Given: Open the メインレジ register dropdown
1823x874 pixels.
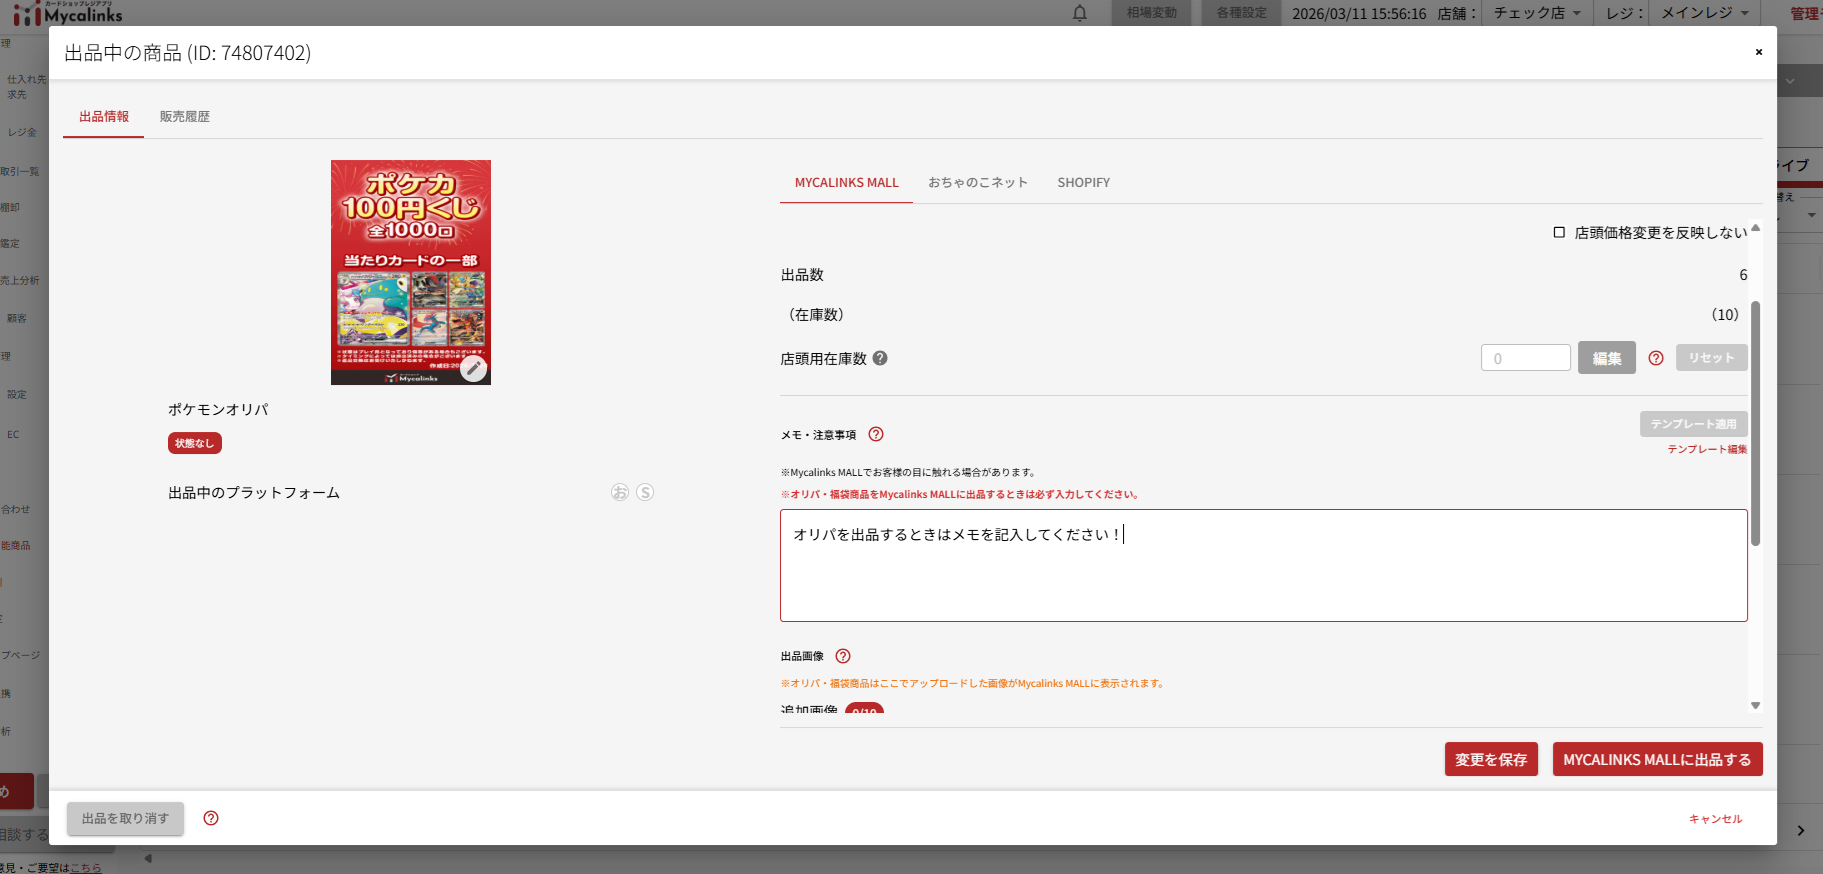Looking at the screenshot, I should (x=1705, y=13).
